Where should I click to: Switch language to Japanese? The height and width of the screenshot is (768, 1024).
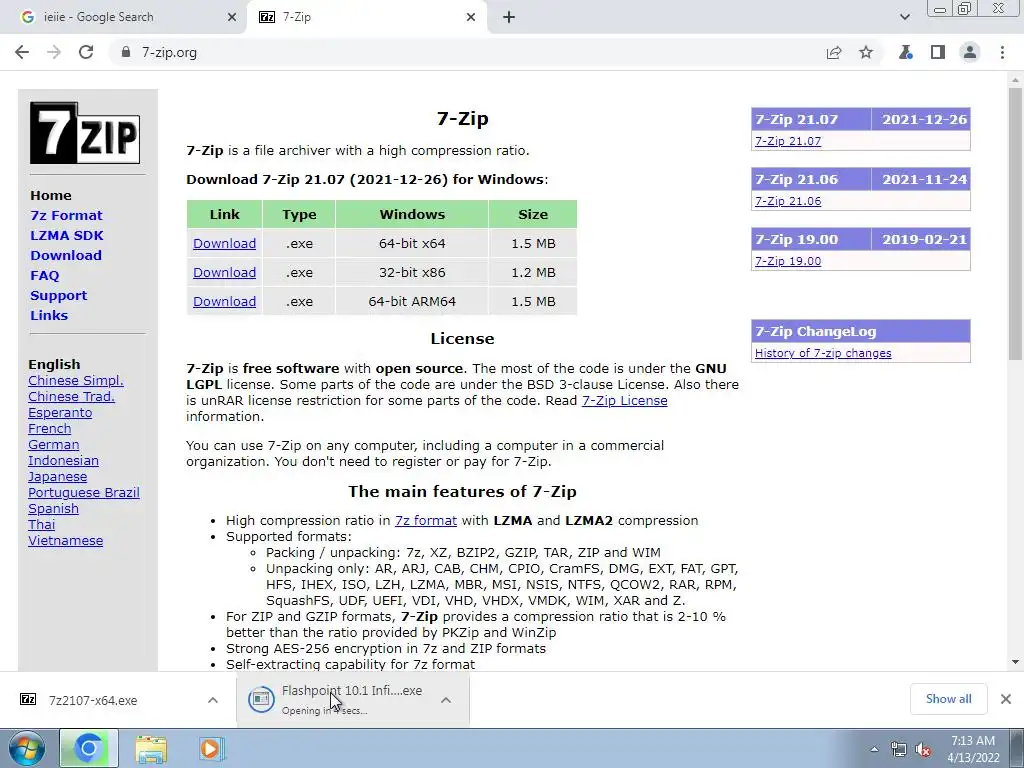pyautogui.click(x=57, y=477)
